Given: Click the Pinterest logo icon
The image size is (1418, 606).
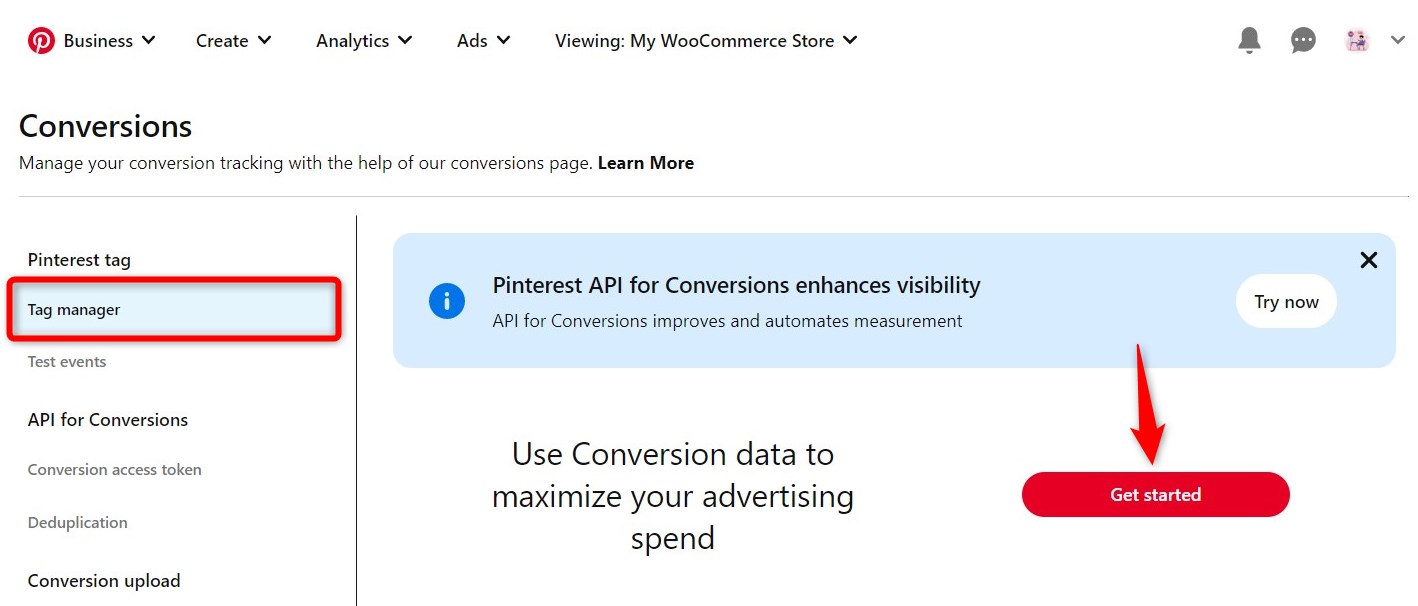Looking at the screenshot, I should pos(40,40).
